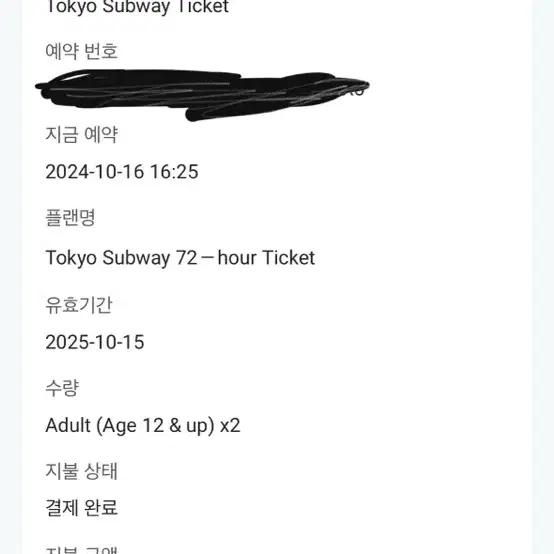Select the 플랜명 label

coord(70,218)
